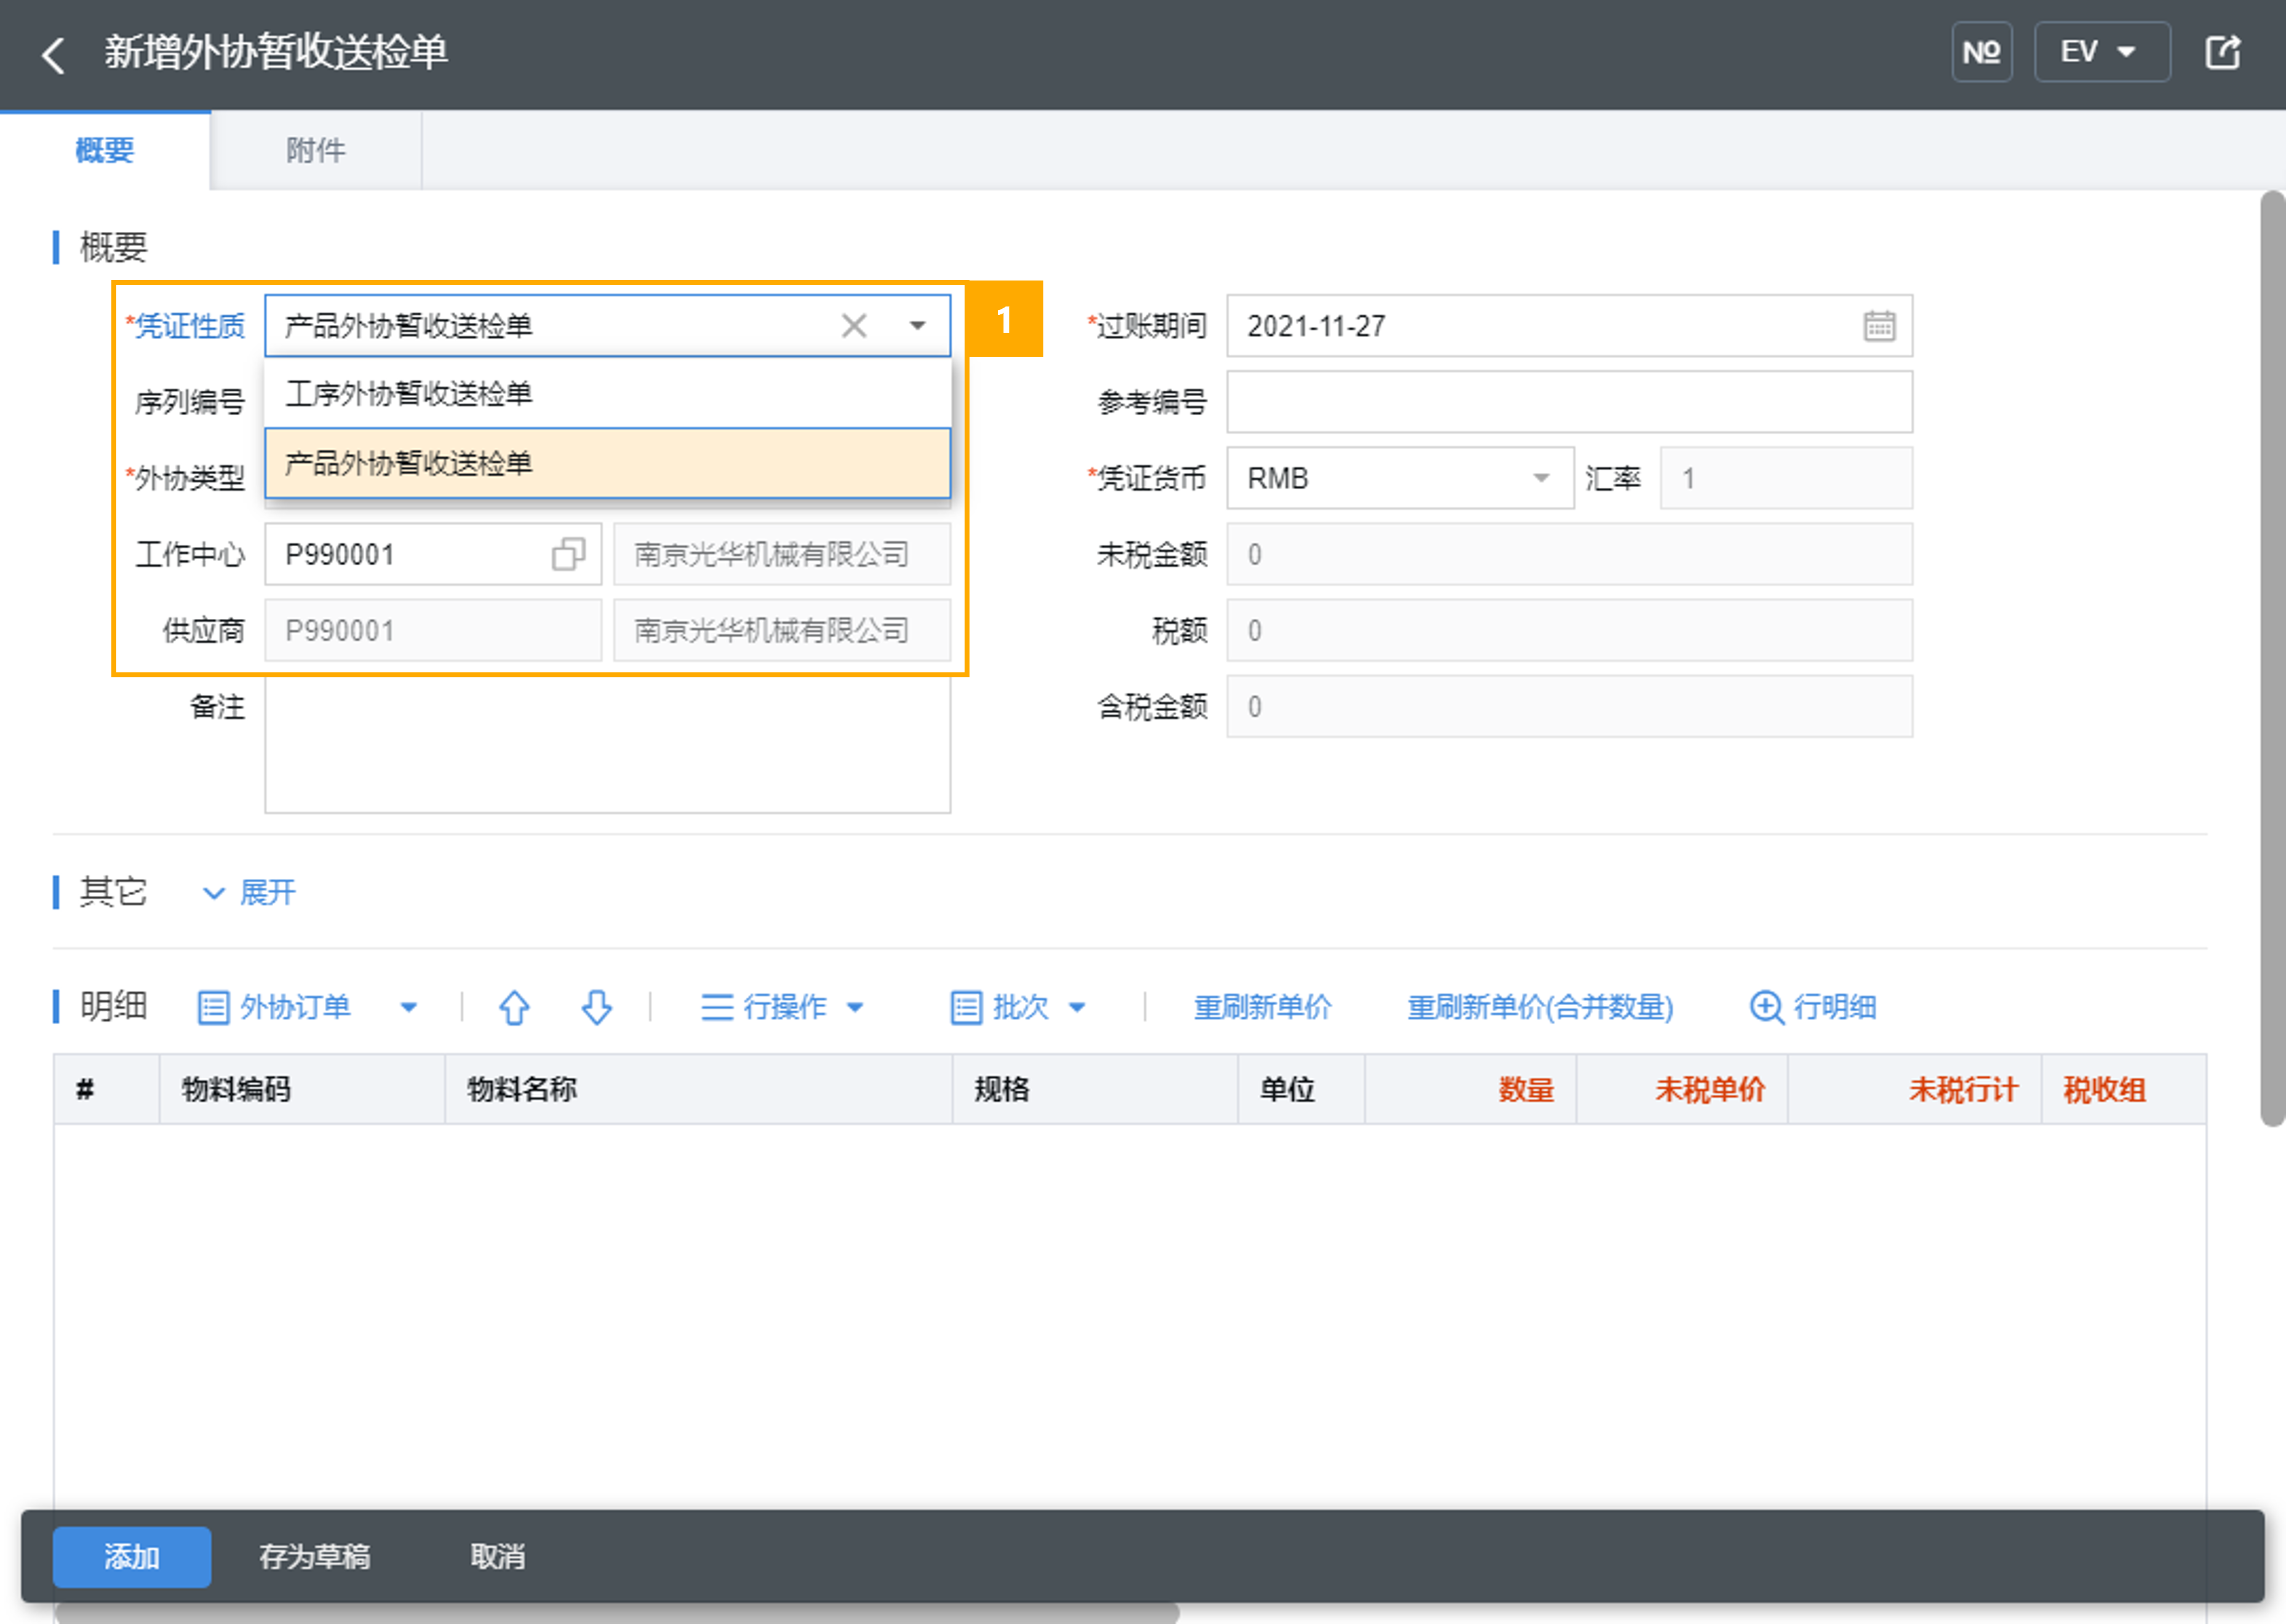
Task: Click the 凭证性质 combo box field
Action: tap(607, 326)
